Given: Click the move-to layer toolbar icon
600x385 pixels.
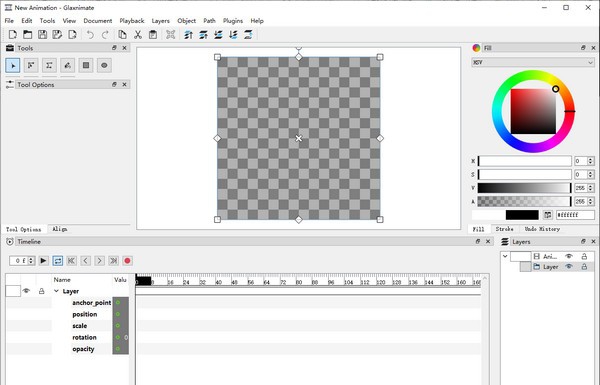Looking at the screenshot, I should [248, 35].
